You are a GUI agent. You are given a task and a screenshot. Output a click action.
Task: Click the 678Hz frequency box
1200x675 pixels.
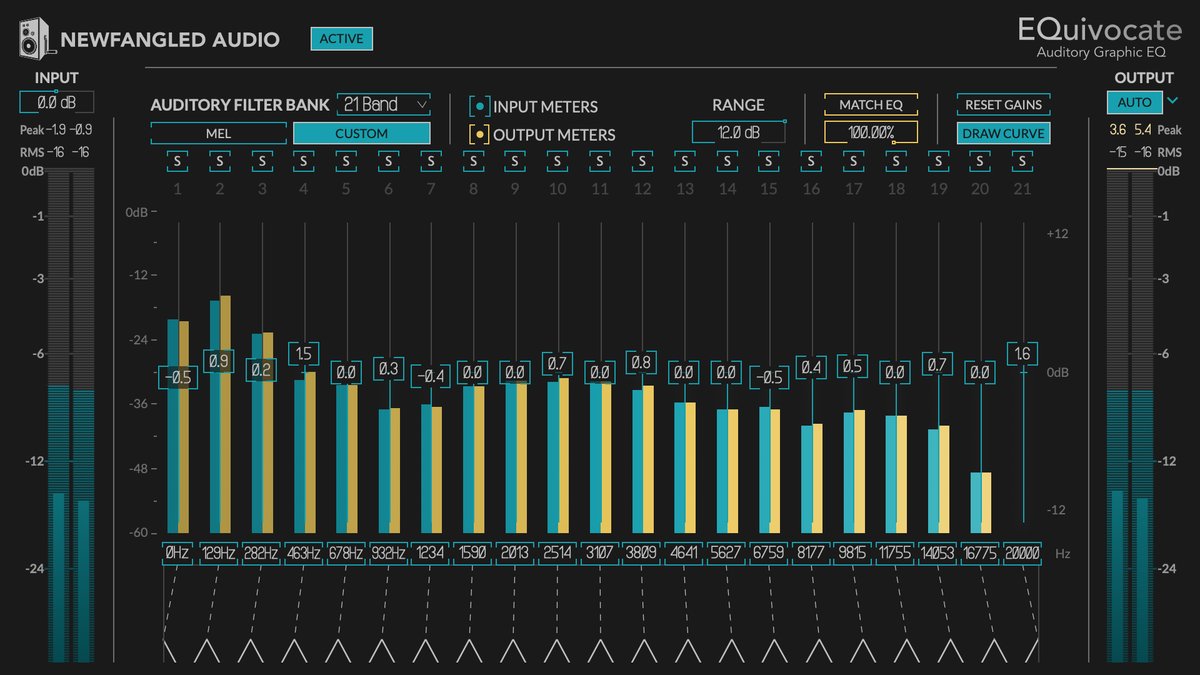pos(346,553)
